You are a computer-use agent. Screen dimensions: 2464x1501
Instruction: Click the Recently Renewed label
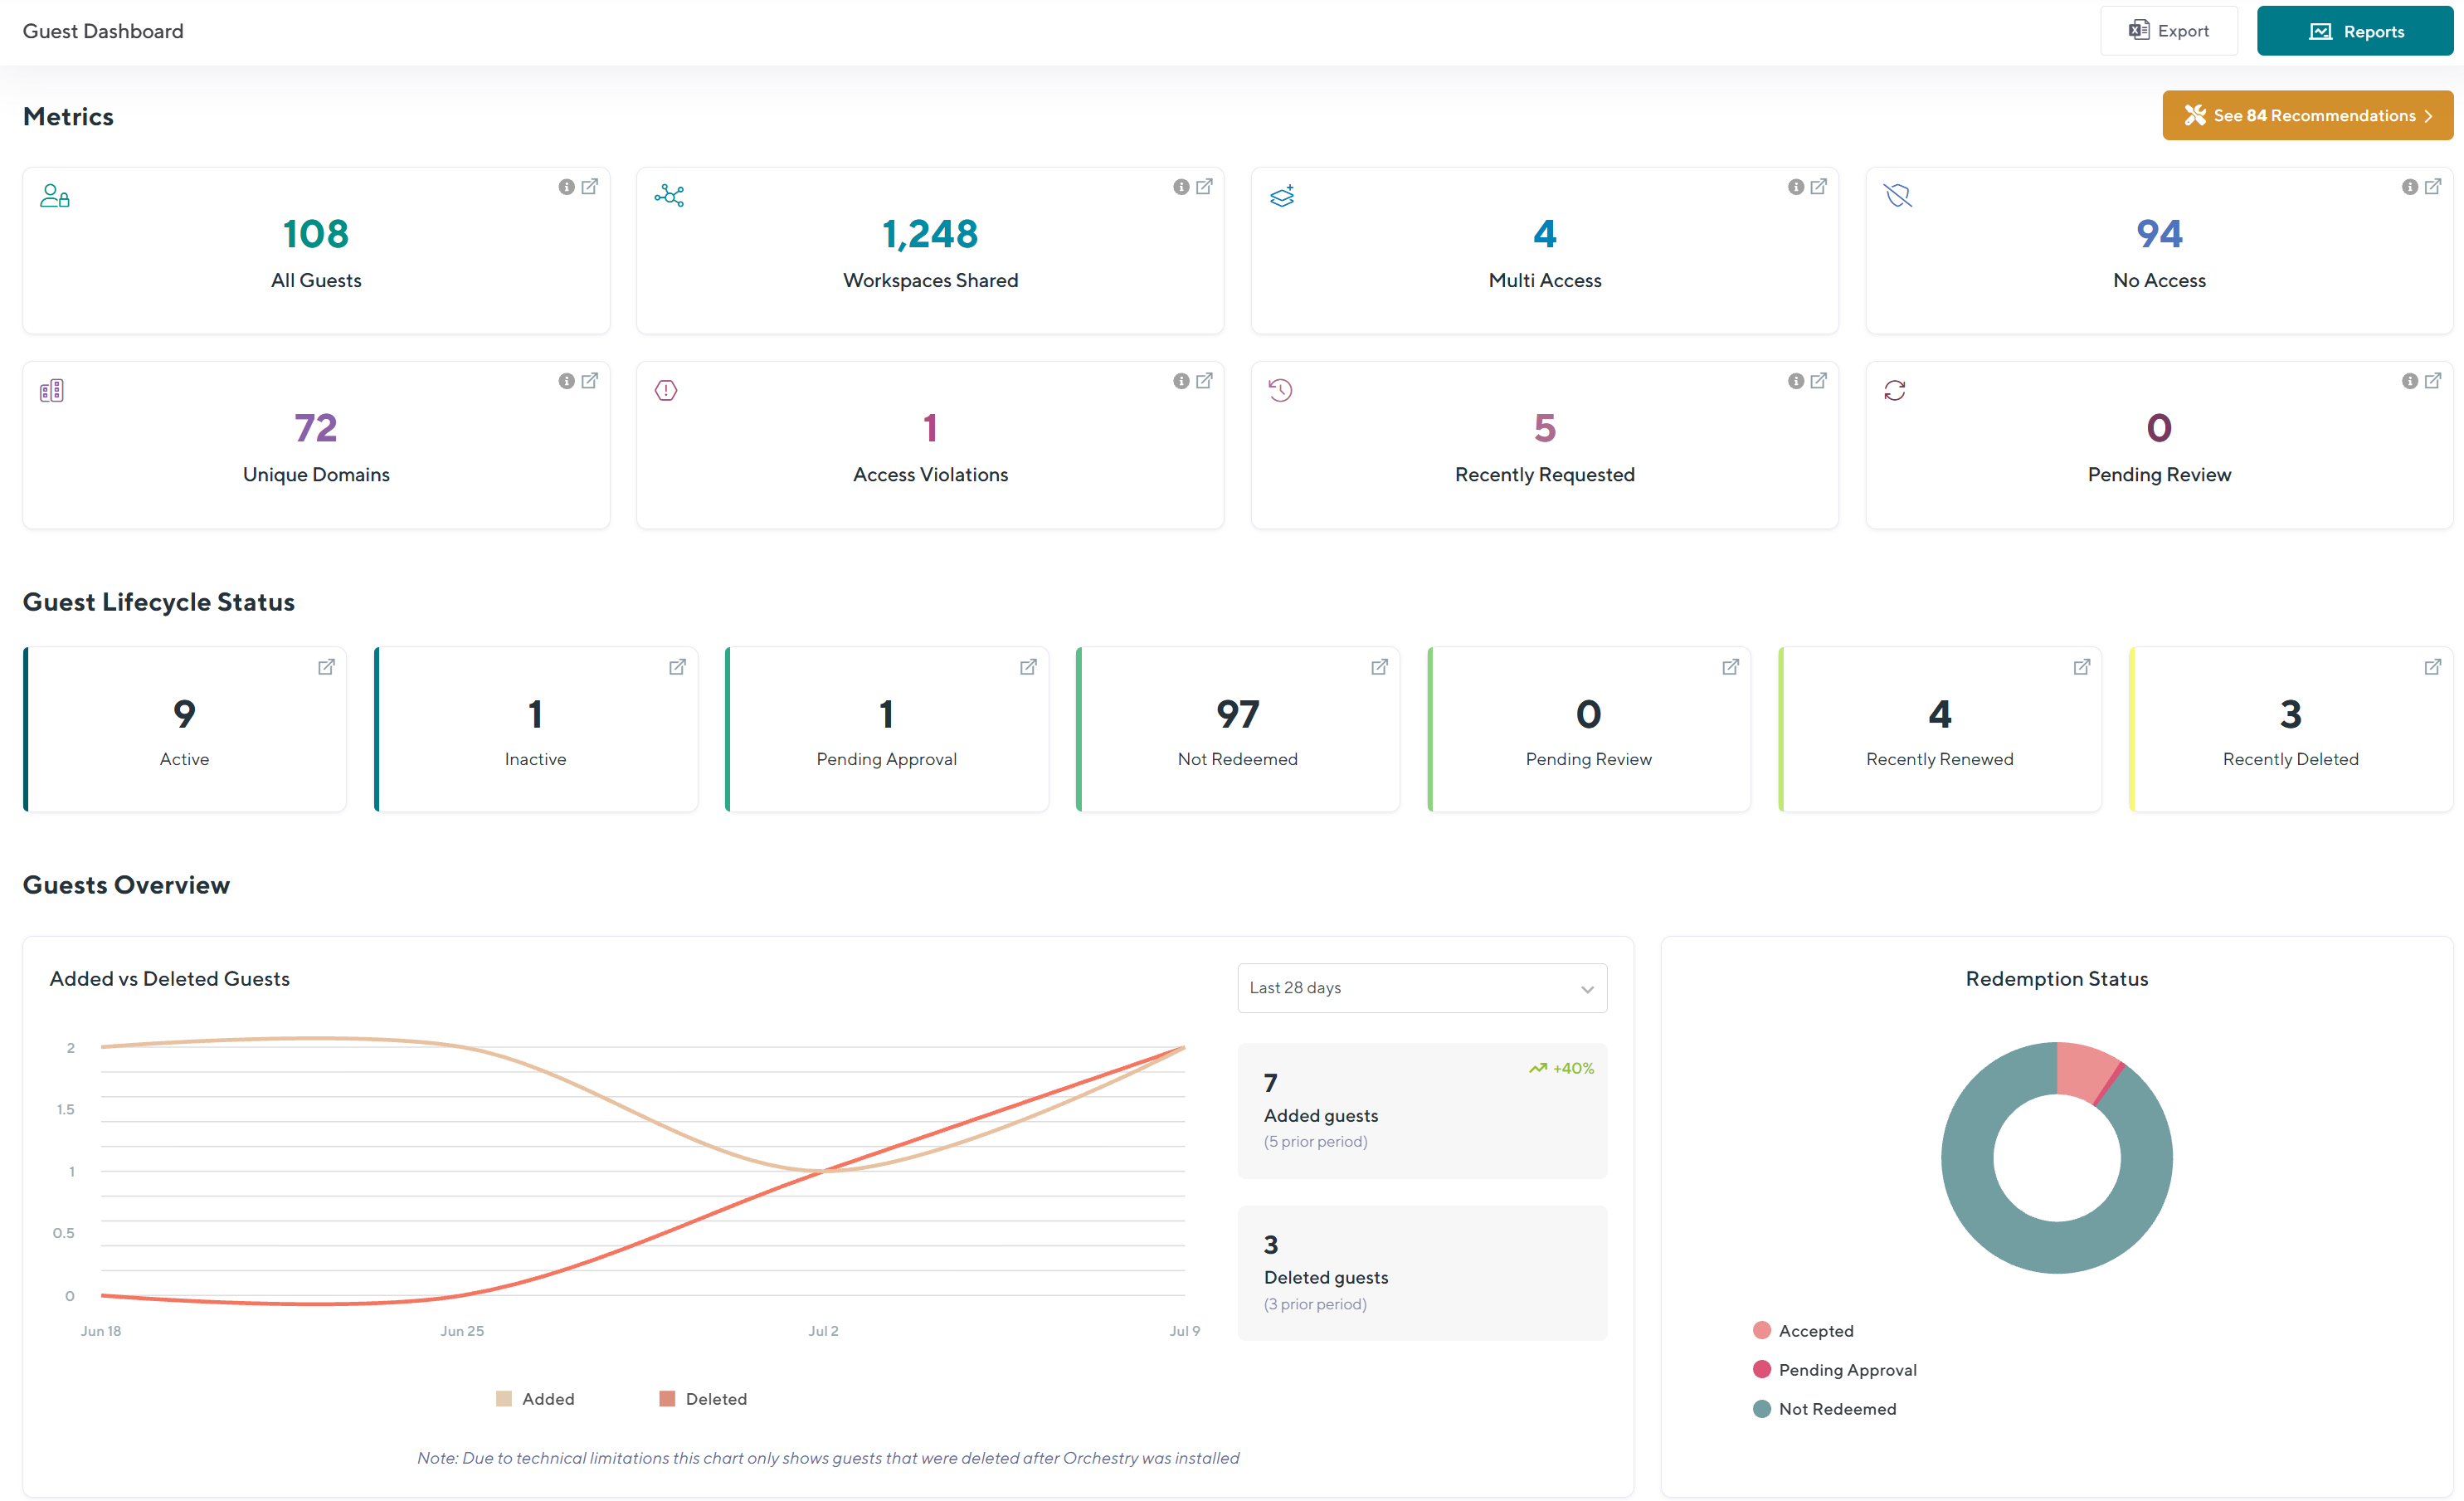pos(1939,759)
